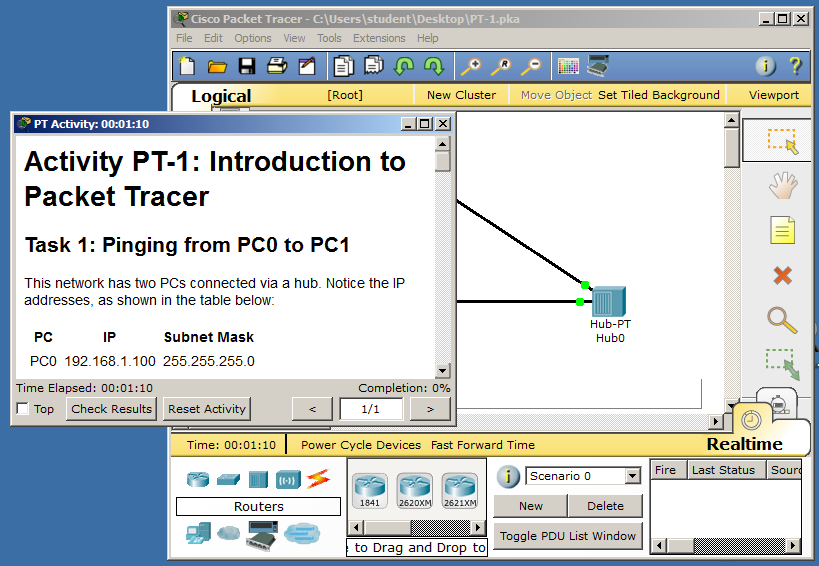Select the Multiuser Connection category icon
This screenshot has height=566, width=819.
(x=302, y=534)
